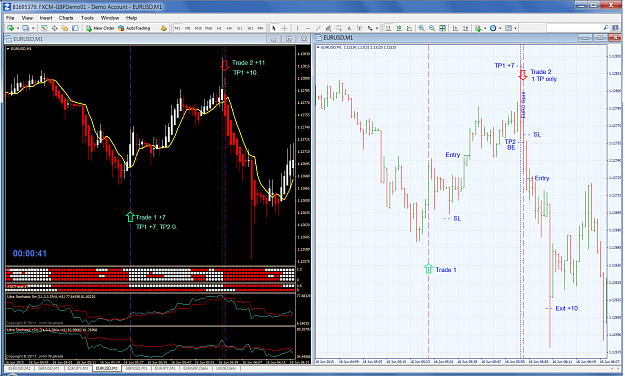
Task: Select the Trendline drawing tool
Action: pyautogui.click(x=318, y=28)
